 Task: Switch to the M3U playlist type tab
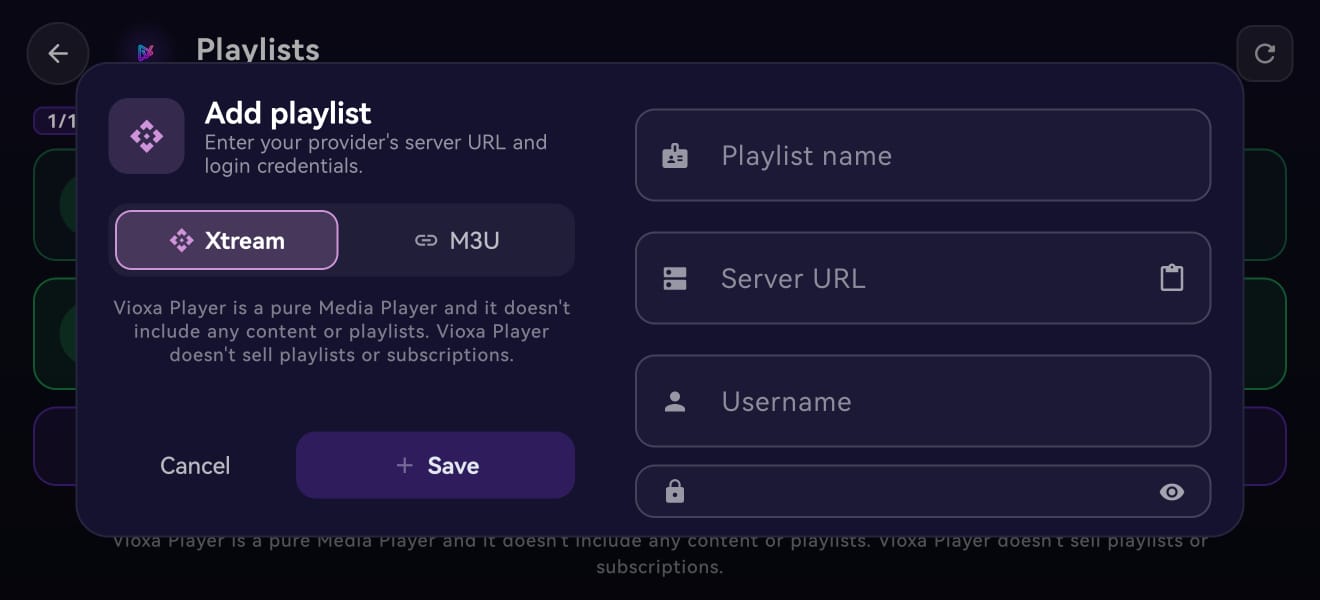coord(457,240)
